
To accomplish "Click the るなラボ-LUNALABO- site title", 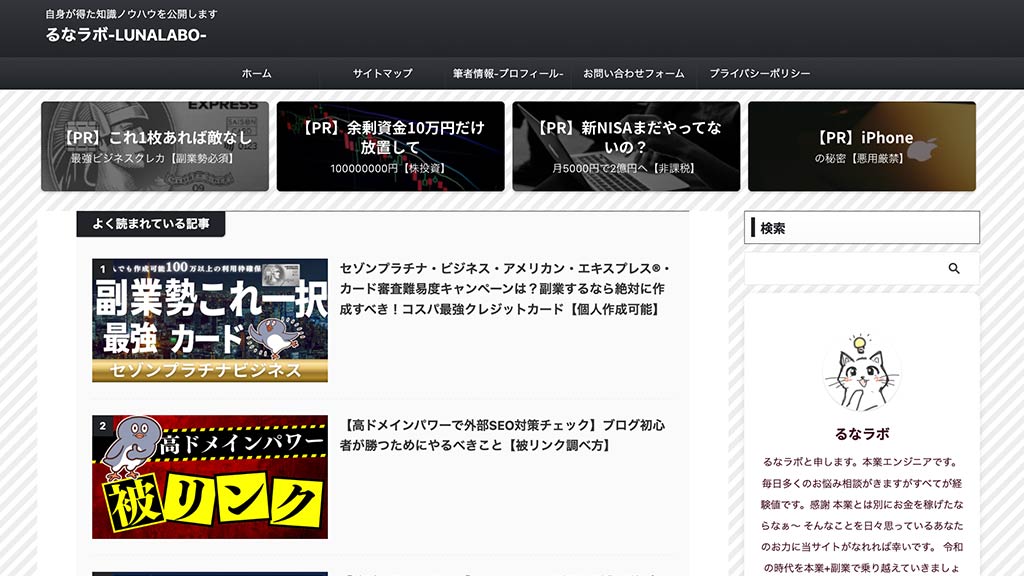I will (126, 35).
